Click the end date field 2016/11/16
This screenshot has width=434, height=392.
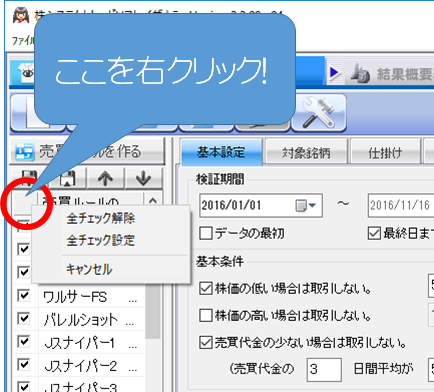click(x=401, y=205)
